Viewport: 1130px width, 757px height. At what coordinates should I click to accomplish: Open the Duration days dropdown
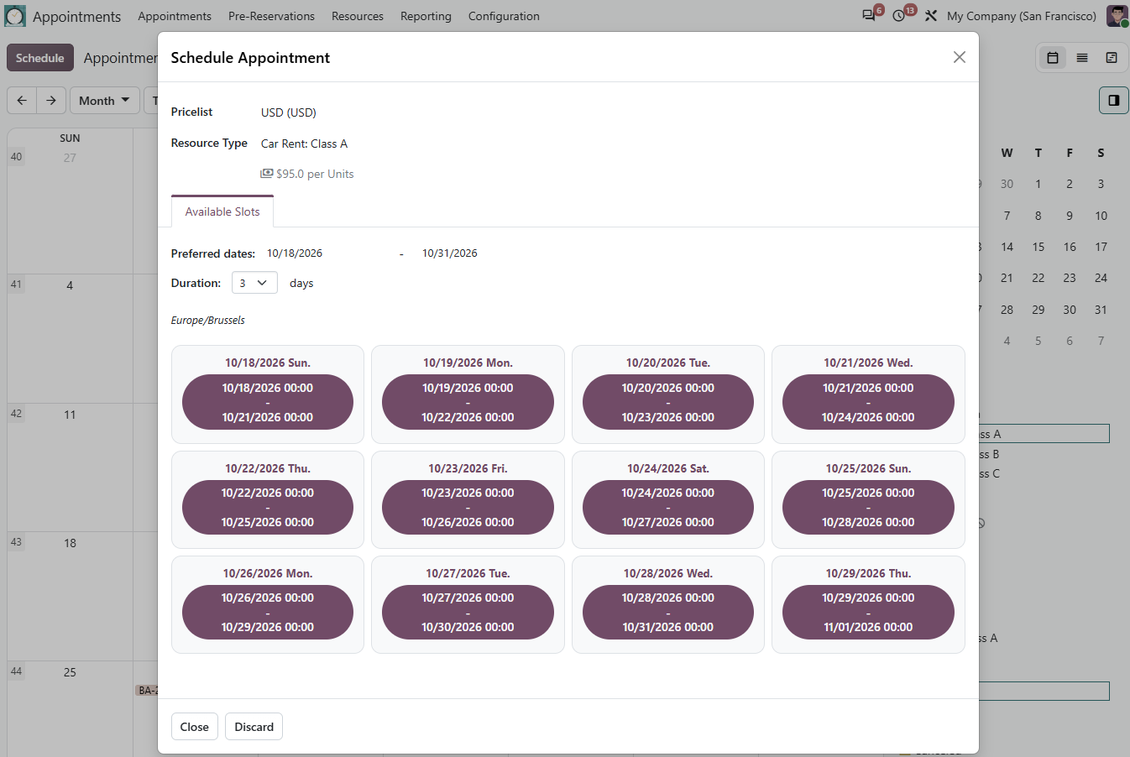click(x=254, y=283)
